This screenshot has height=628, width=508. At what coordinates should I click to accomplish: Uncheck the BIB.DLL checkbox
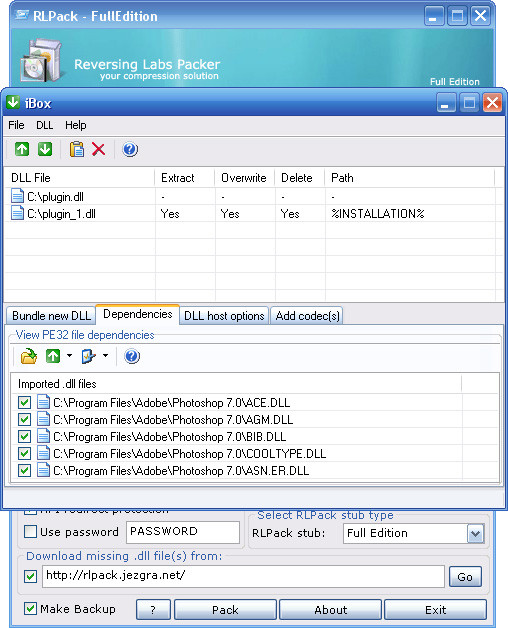coord(24,437)
